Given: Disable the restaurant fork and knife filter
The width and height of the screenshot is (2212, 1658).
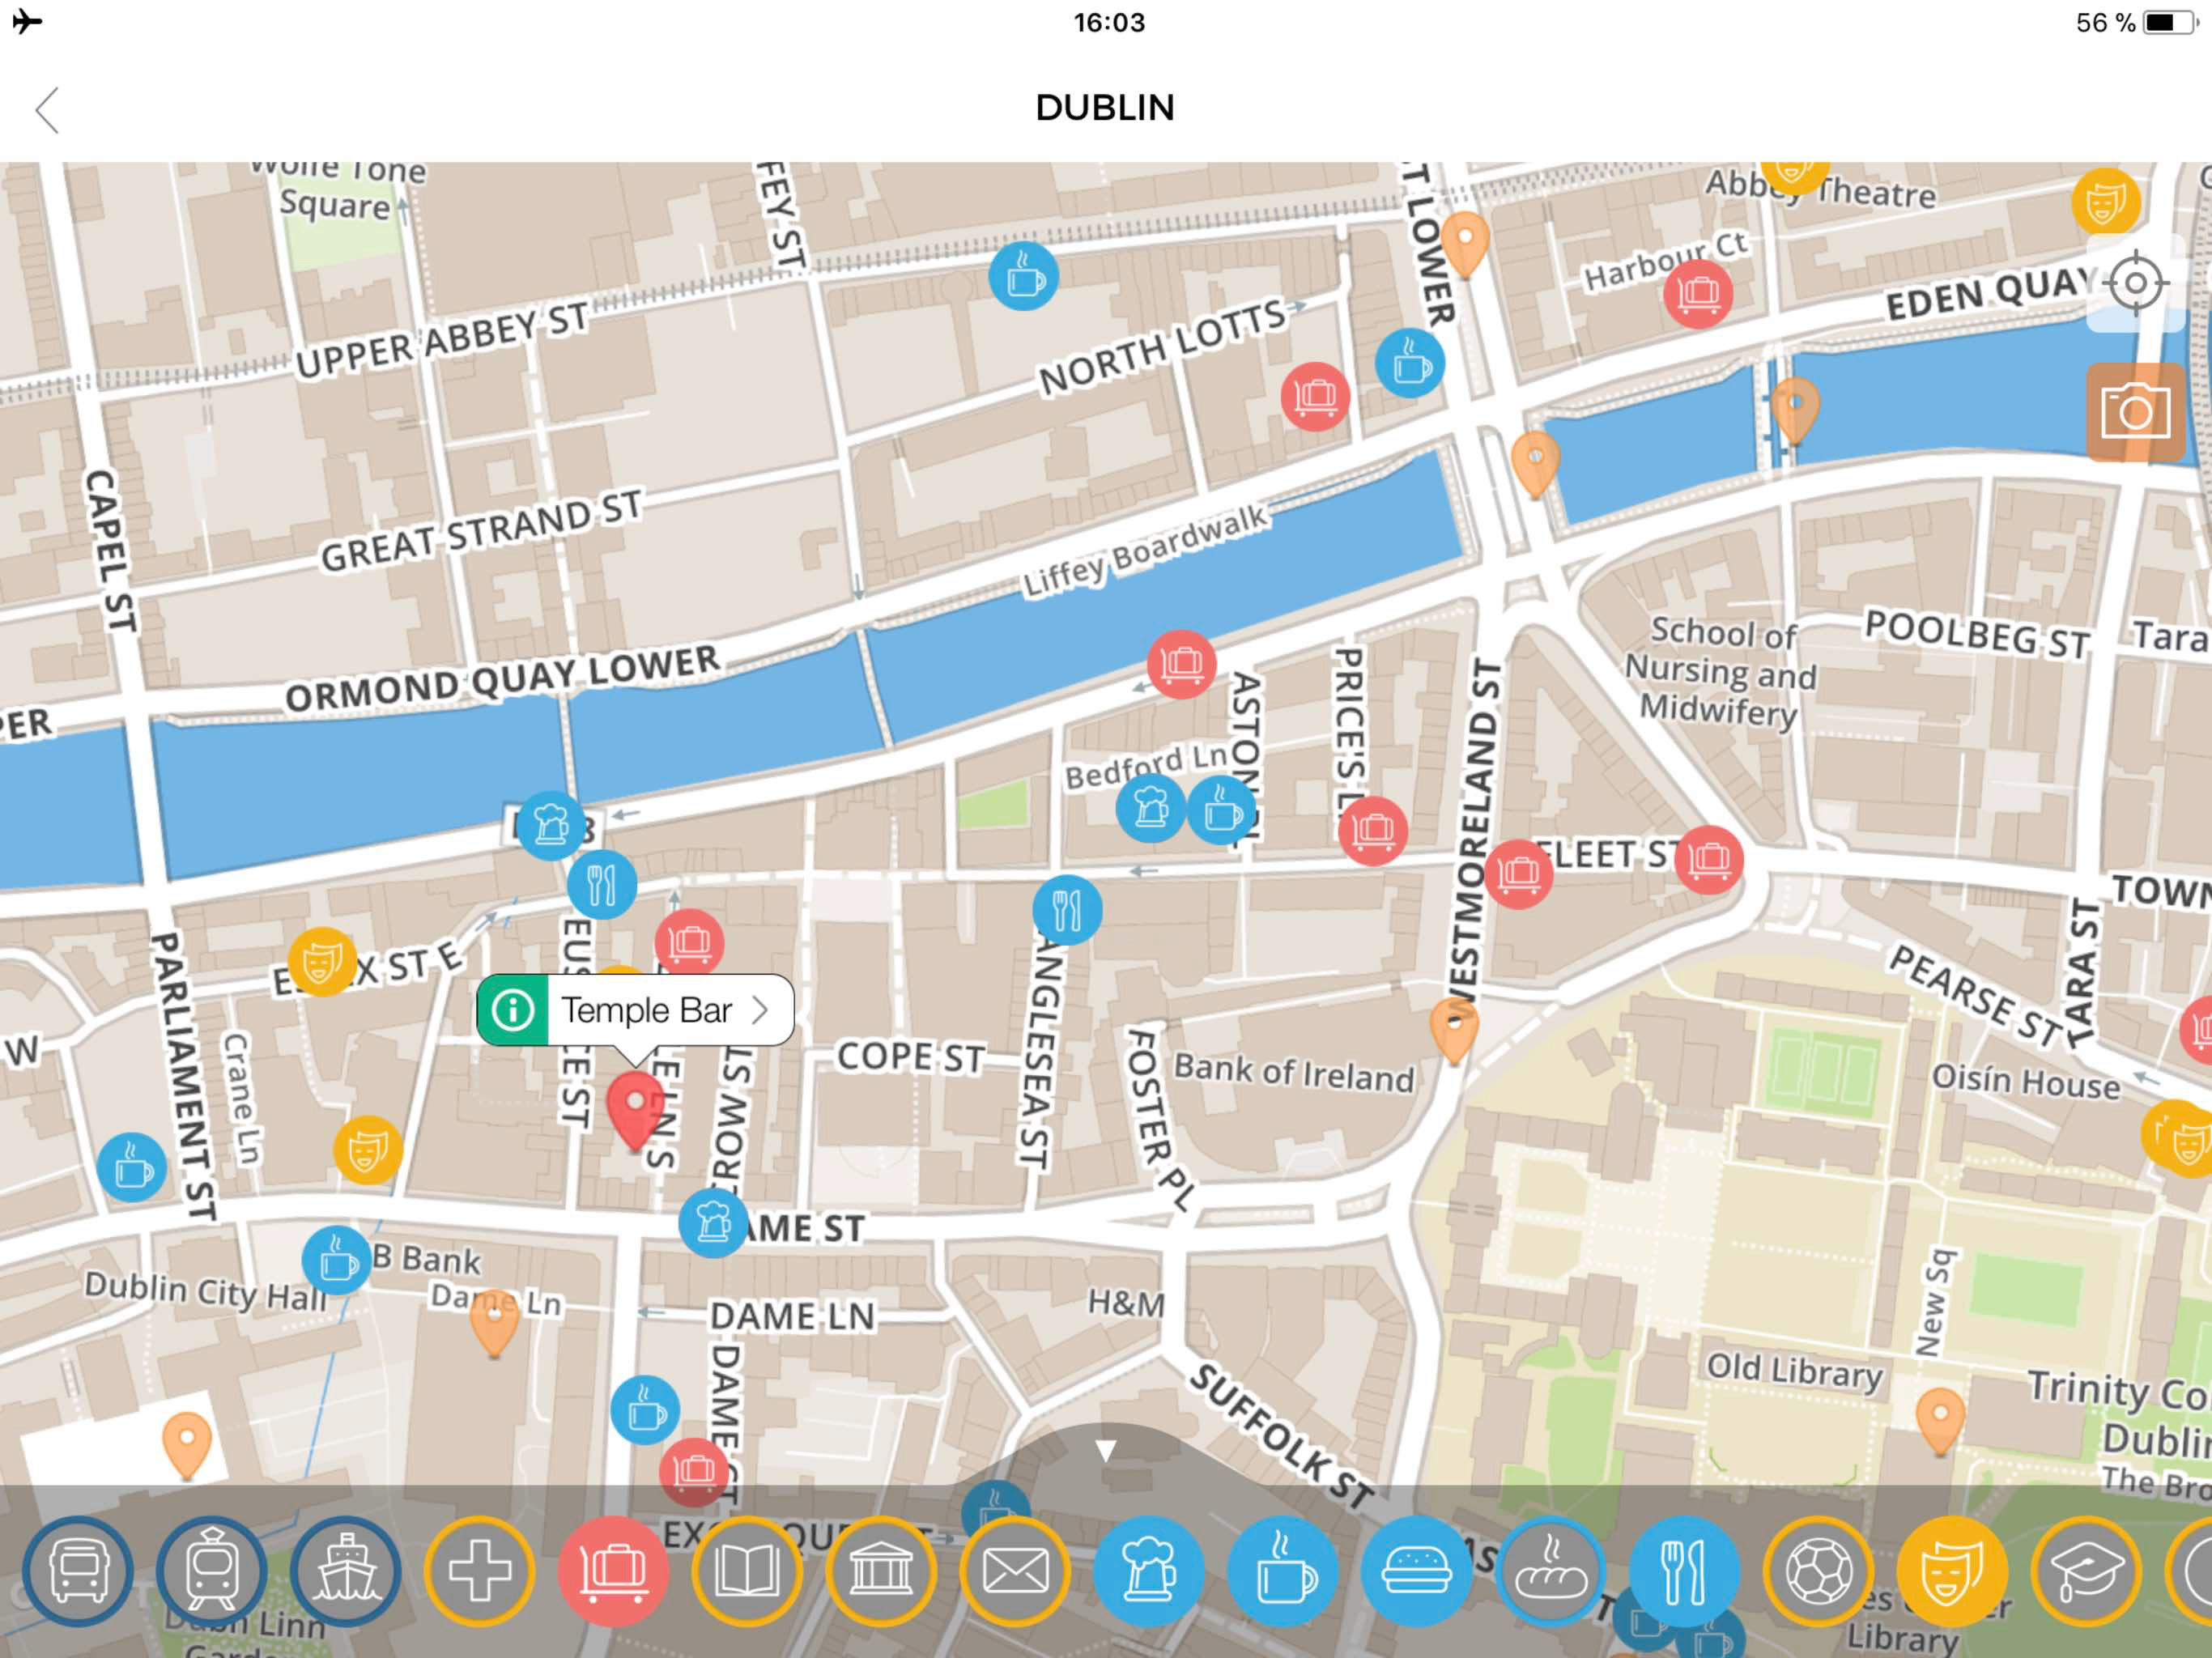Looking at the screenshot, I should tap(1684, 1571).
